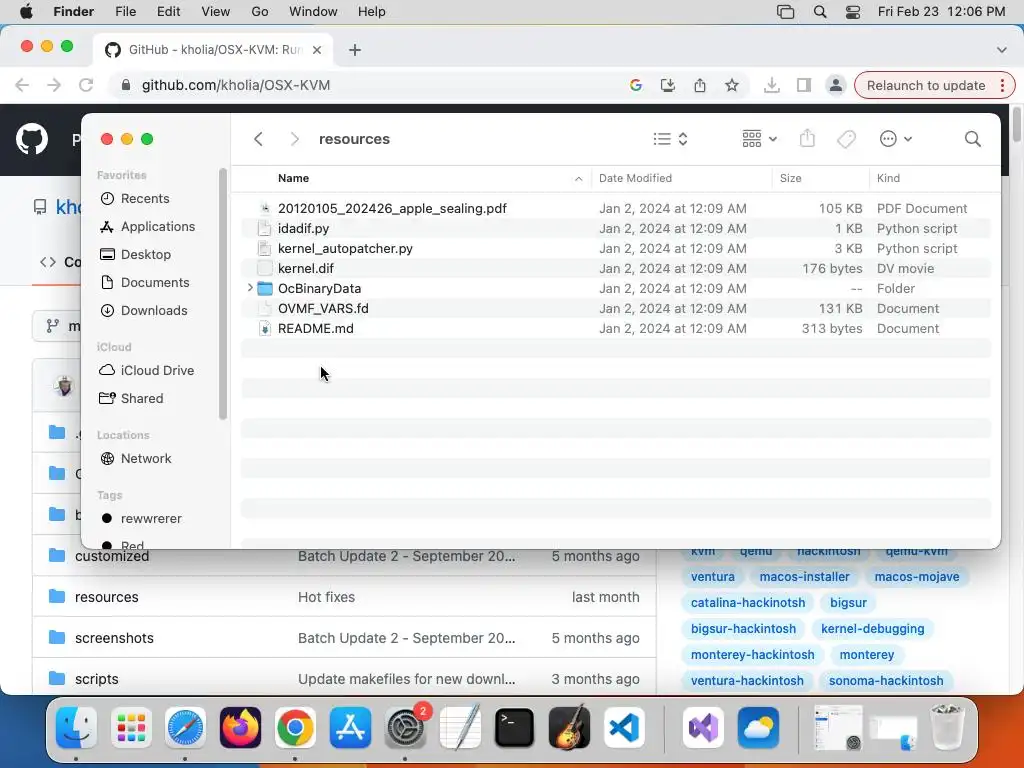Click the Chrome address bar

pyautogui.click(x=366, y=86)
